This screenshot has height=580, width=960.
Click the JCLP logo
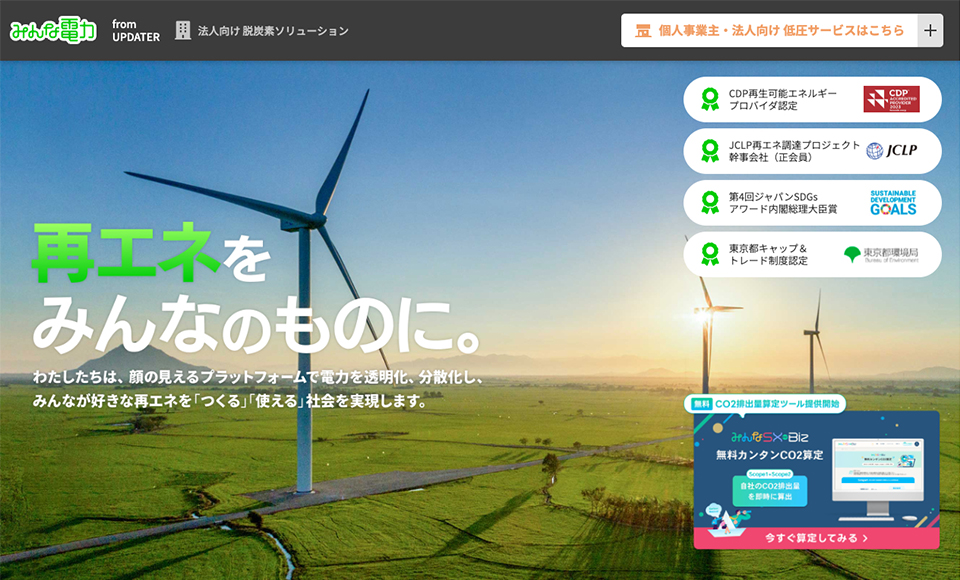click(x=891, y=151)
